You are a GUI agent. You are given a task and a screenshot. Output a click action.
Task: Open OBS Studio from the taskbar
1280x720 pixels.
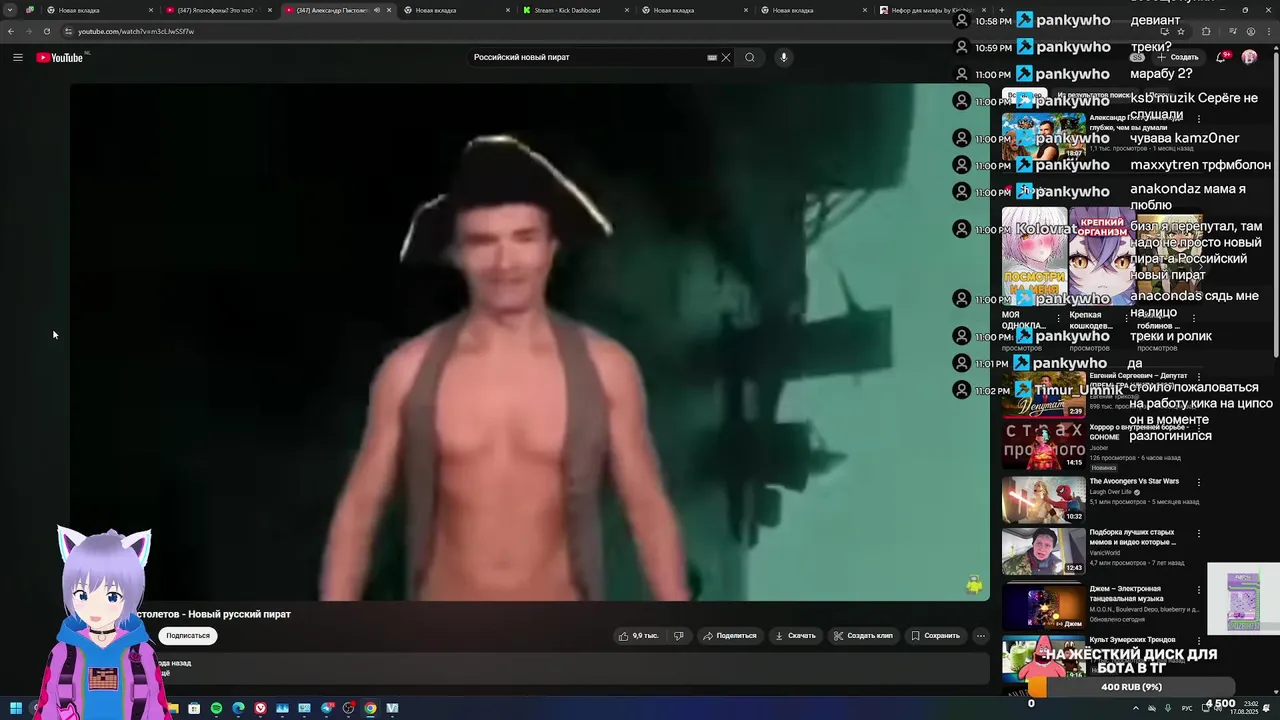[x=348, y=708]
